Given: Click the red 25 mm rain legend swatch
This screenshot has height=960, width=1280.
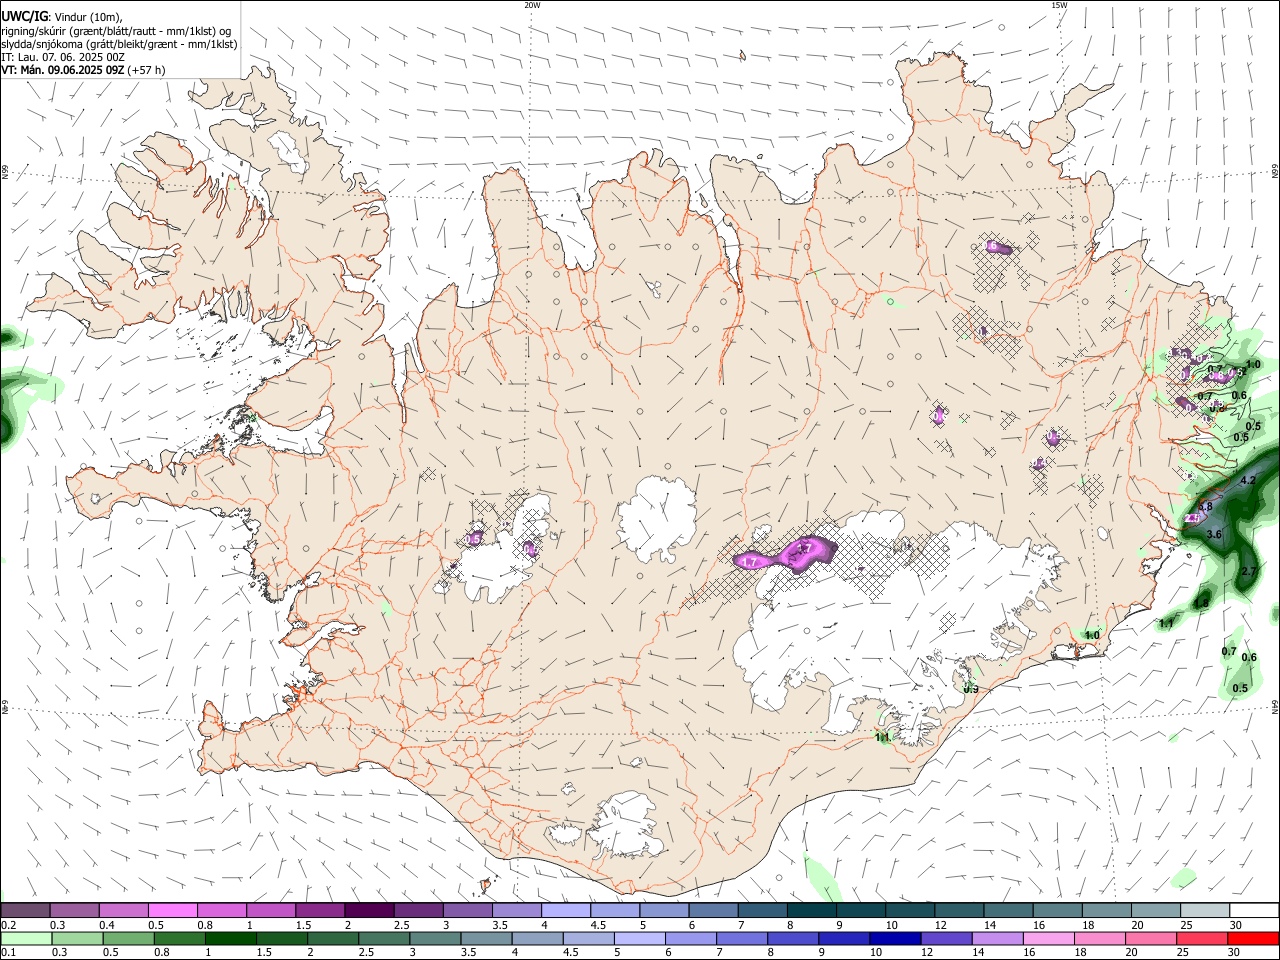Looking at the screenshot, I should click(x=1202, y=939).
